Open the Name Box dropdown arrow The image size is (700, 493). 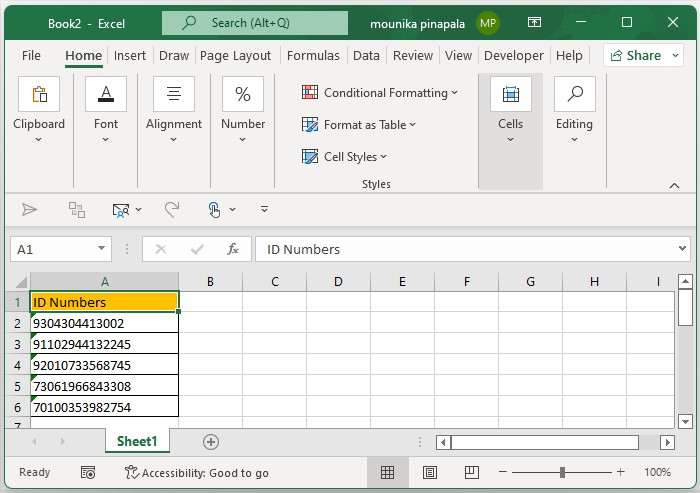point(103,249)
